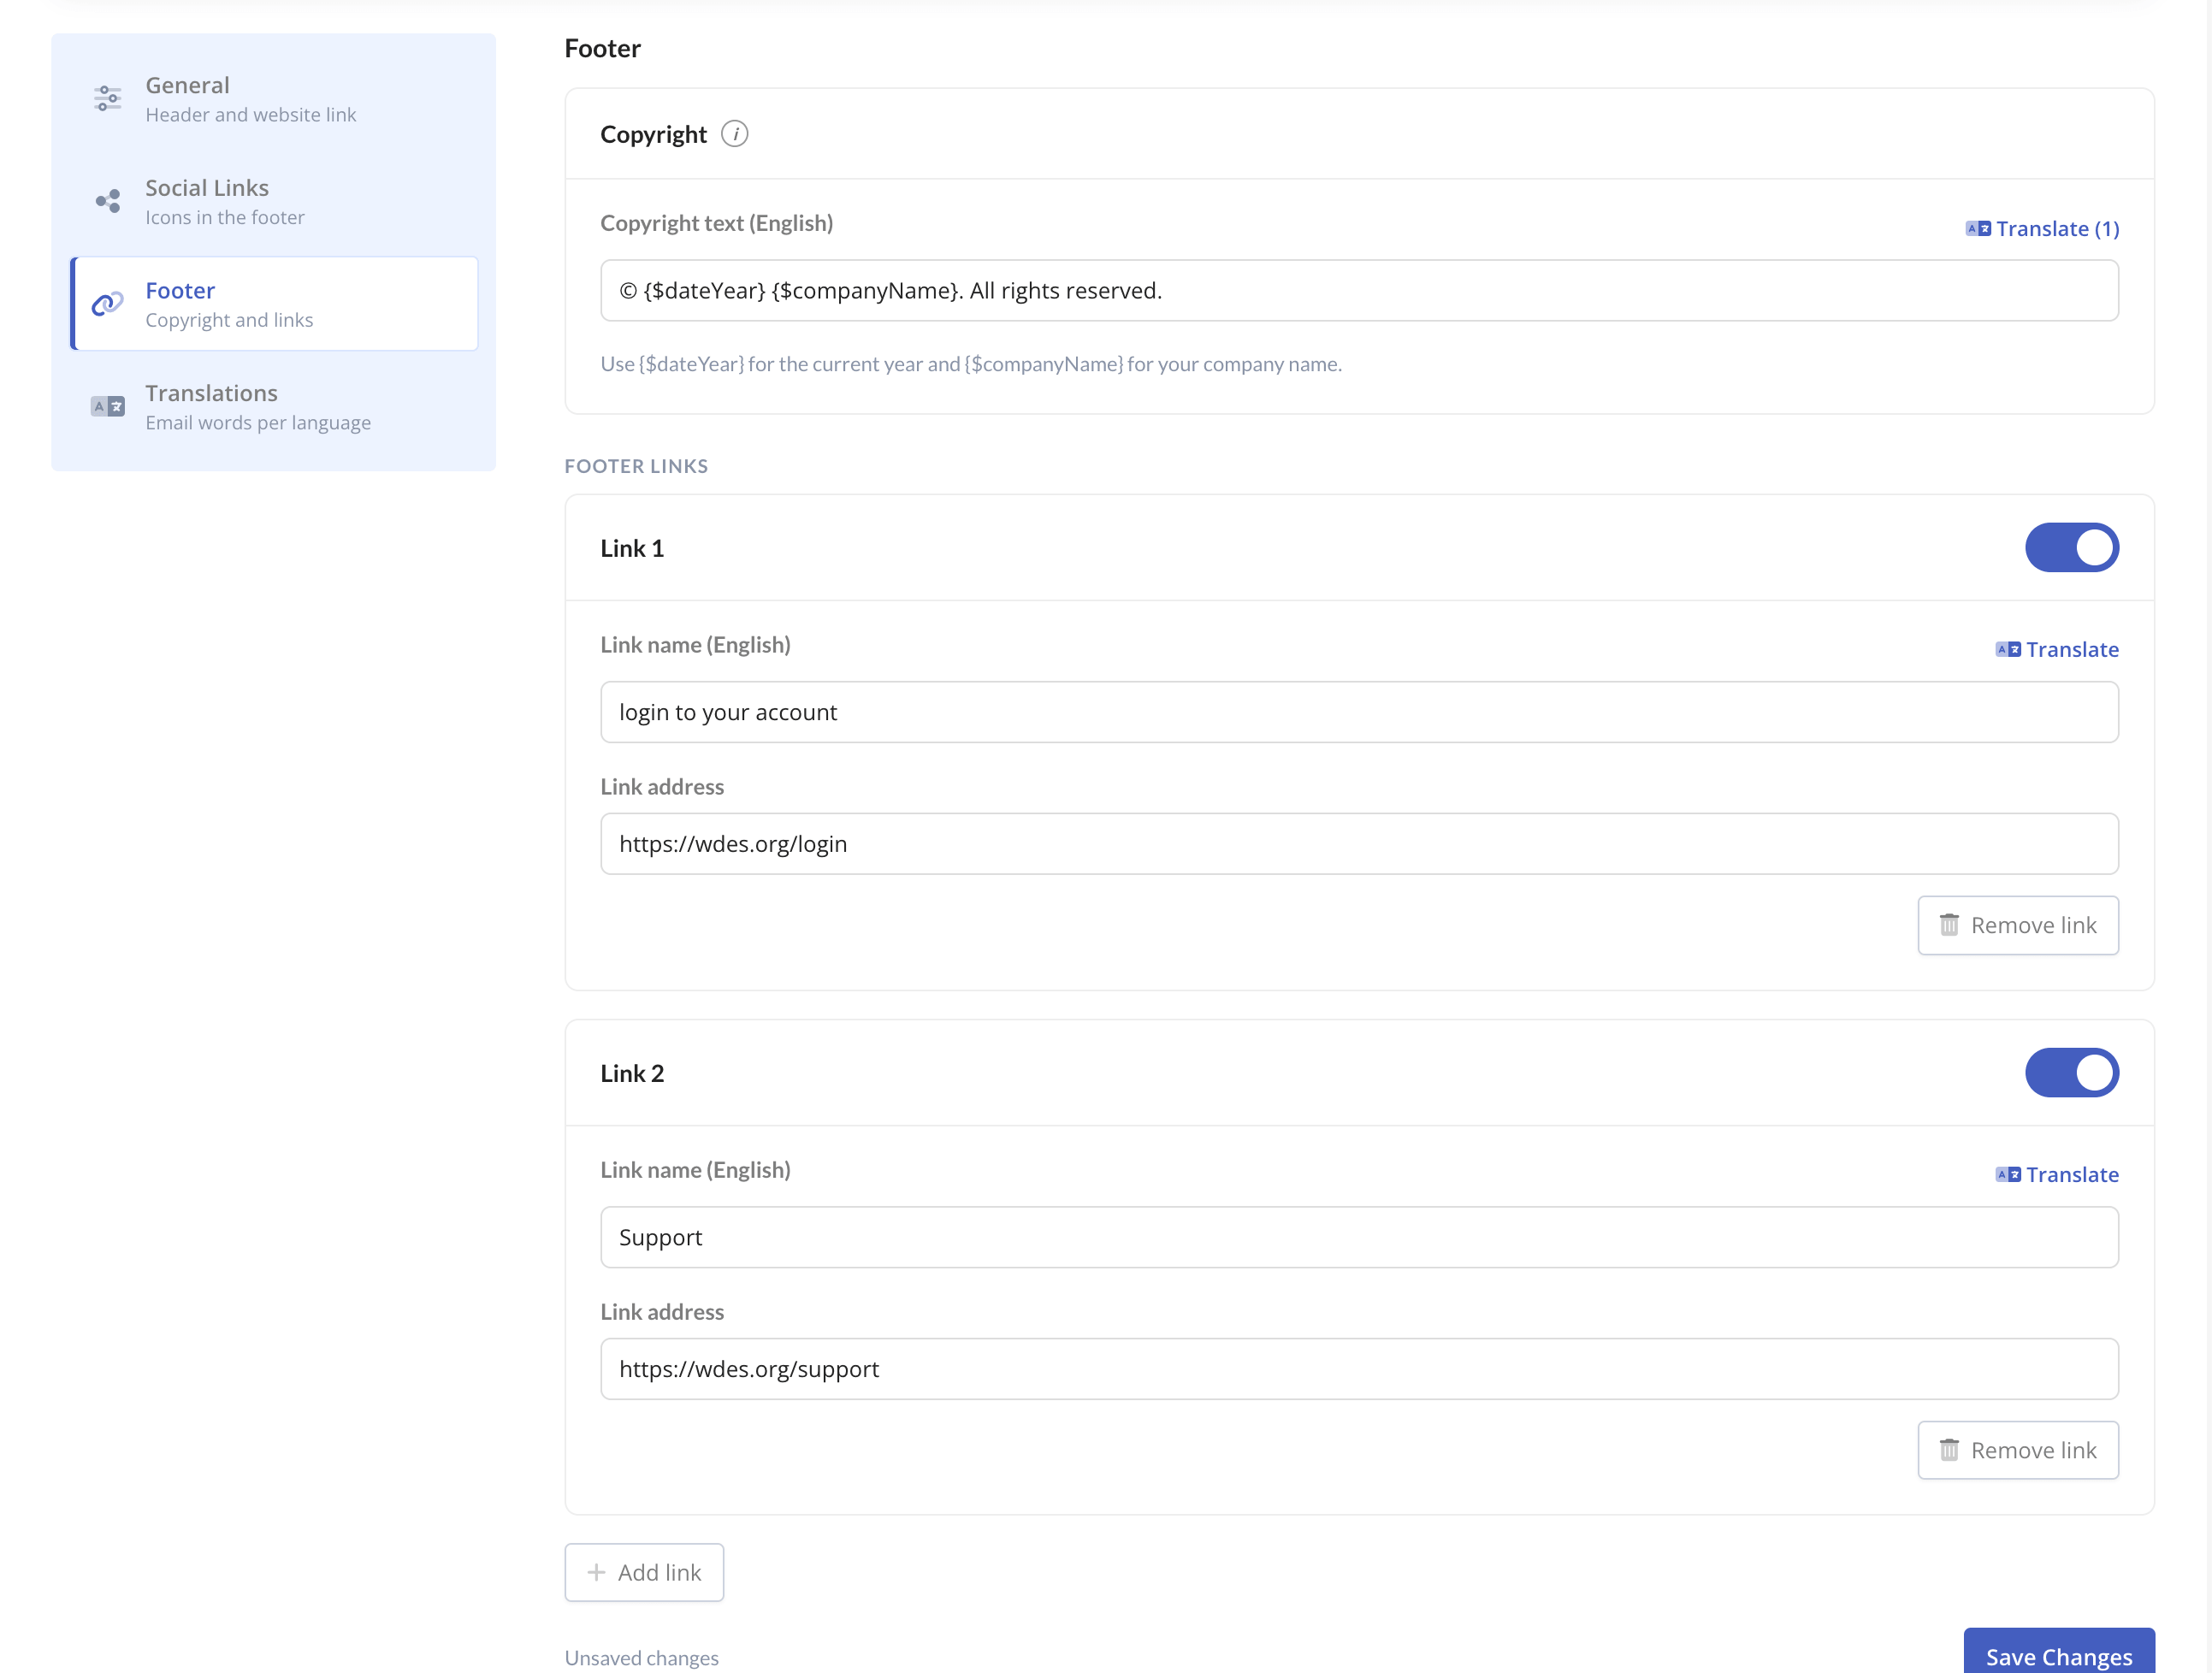Remove Link 2 with Remove link button

[2018, 1450]
